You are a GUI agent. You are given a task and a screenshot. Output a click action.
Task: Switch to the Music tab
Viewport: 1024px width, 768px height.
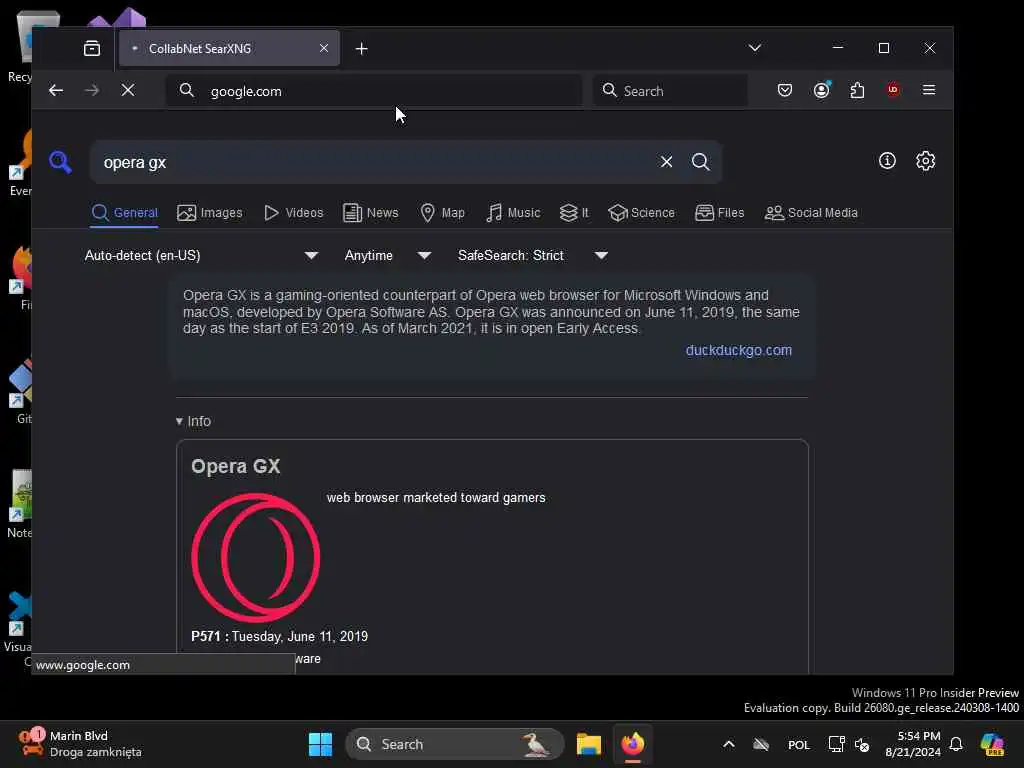513,213
